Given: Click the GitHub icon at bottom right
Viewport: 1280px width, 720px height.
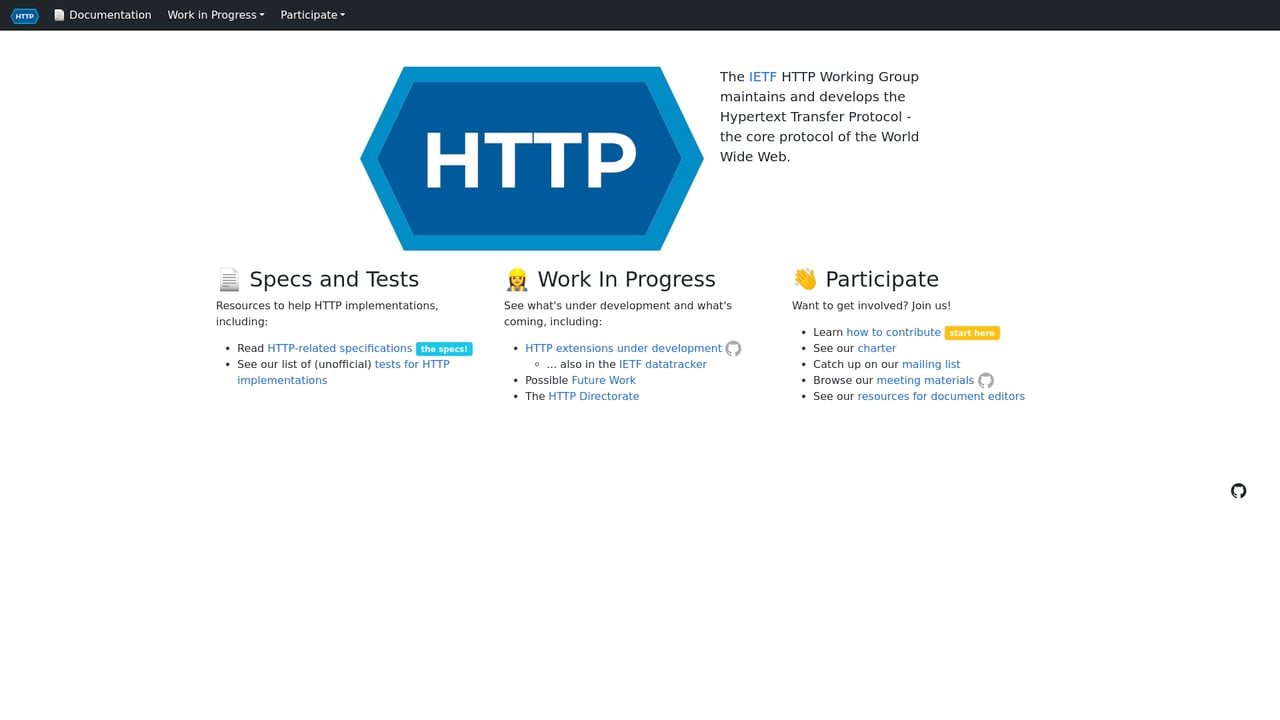Looking at the screenshot, I should point(1238,491).
